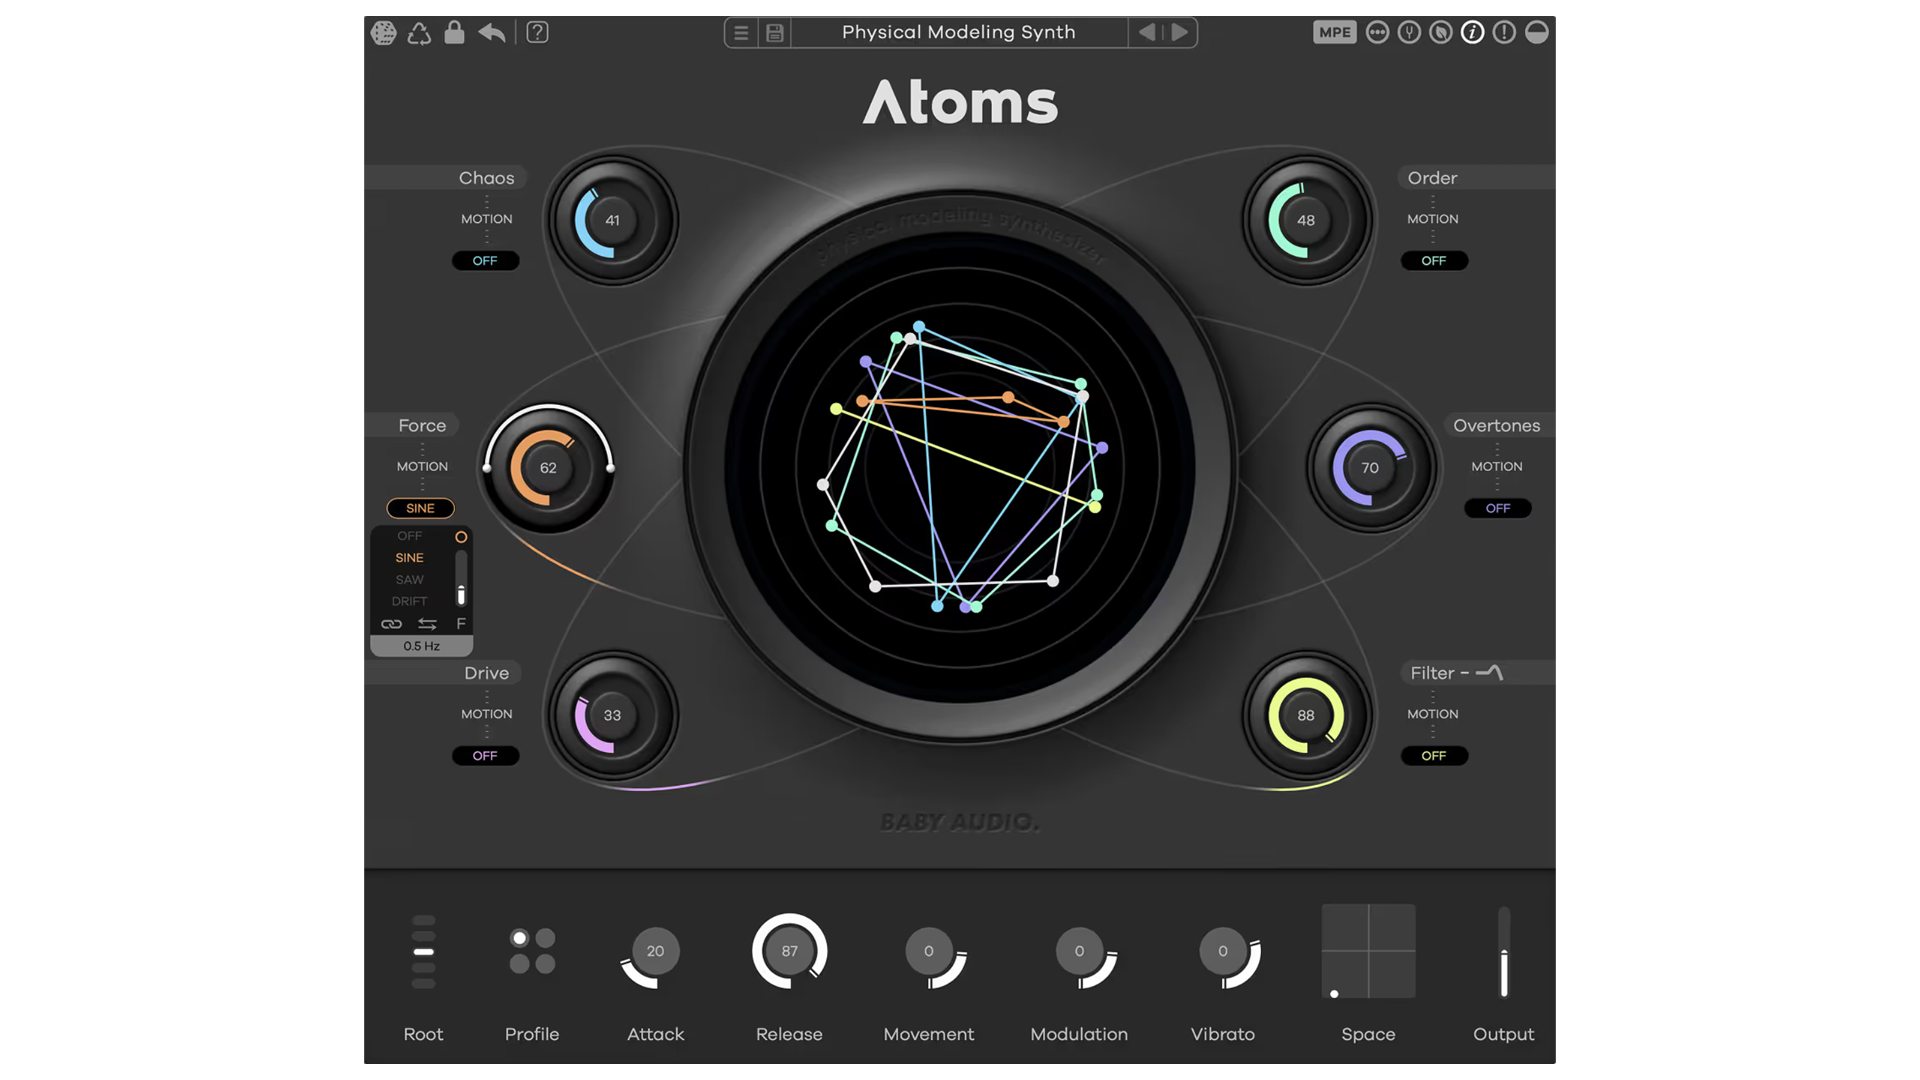Click the Order knob showing 48
1920x1080 pixels.
[1306, 220]
